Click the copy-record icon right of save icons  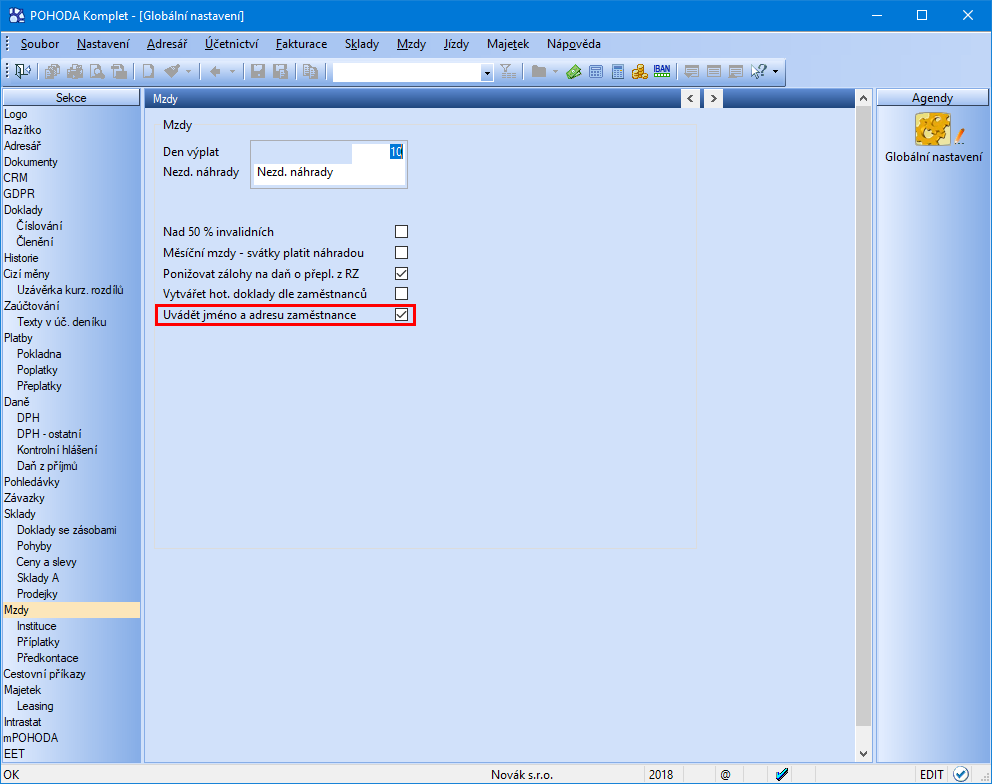coord(310,72)
